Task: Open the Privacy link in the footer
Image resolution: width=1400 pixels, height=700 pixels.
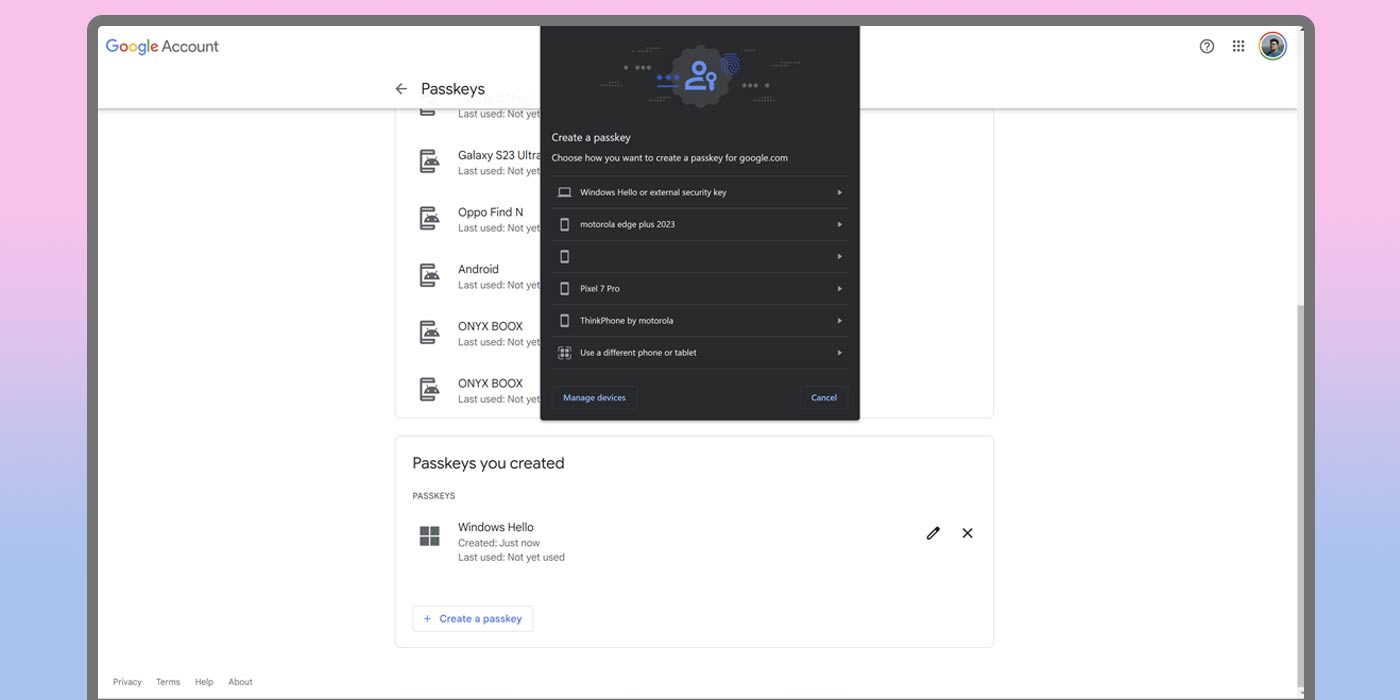Action: click(127, 681)
